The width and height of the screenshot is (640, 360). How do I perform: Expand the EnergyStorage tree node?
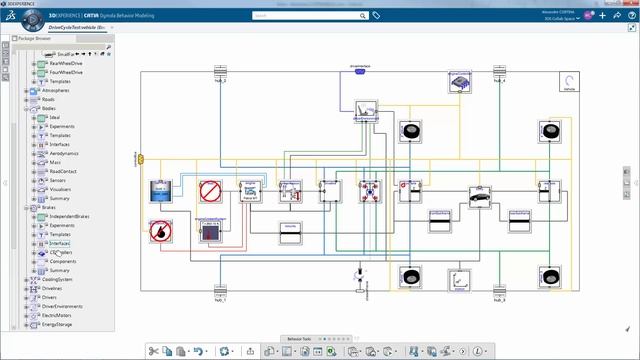(x=27, y=325)
